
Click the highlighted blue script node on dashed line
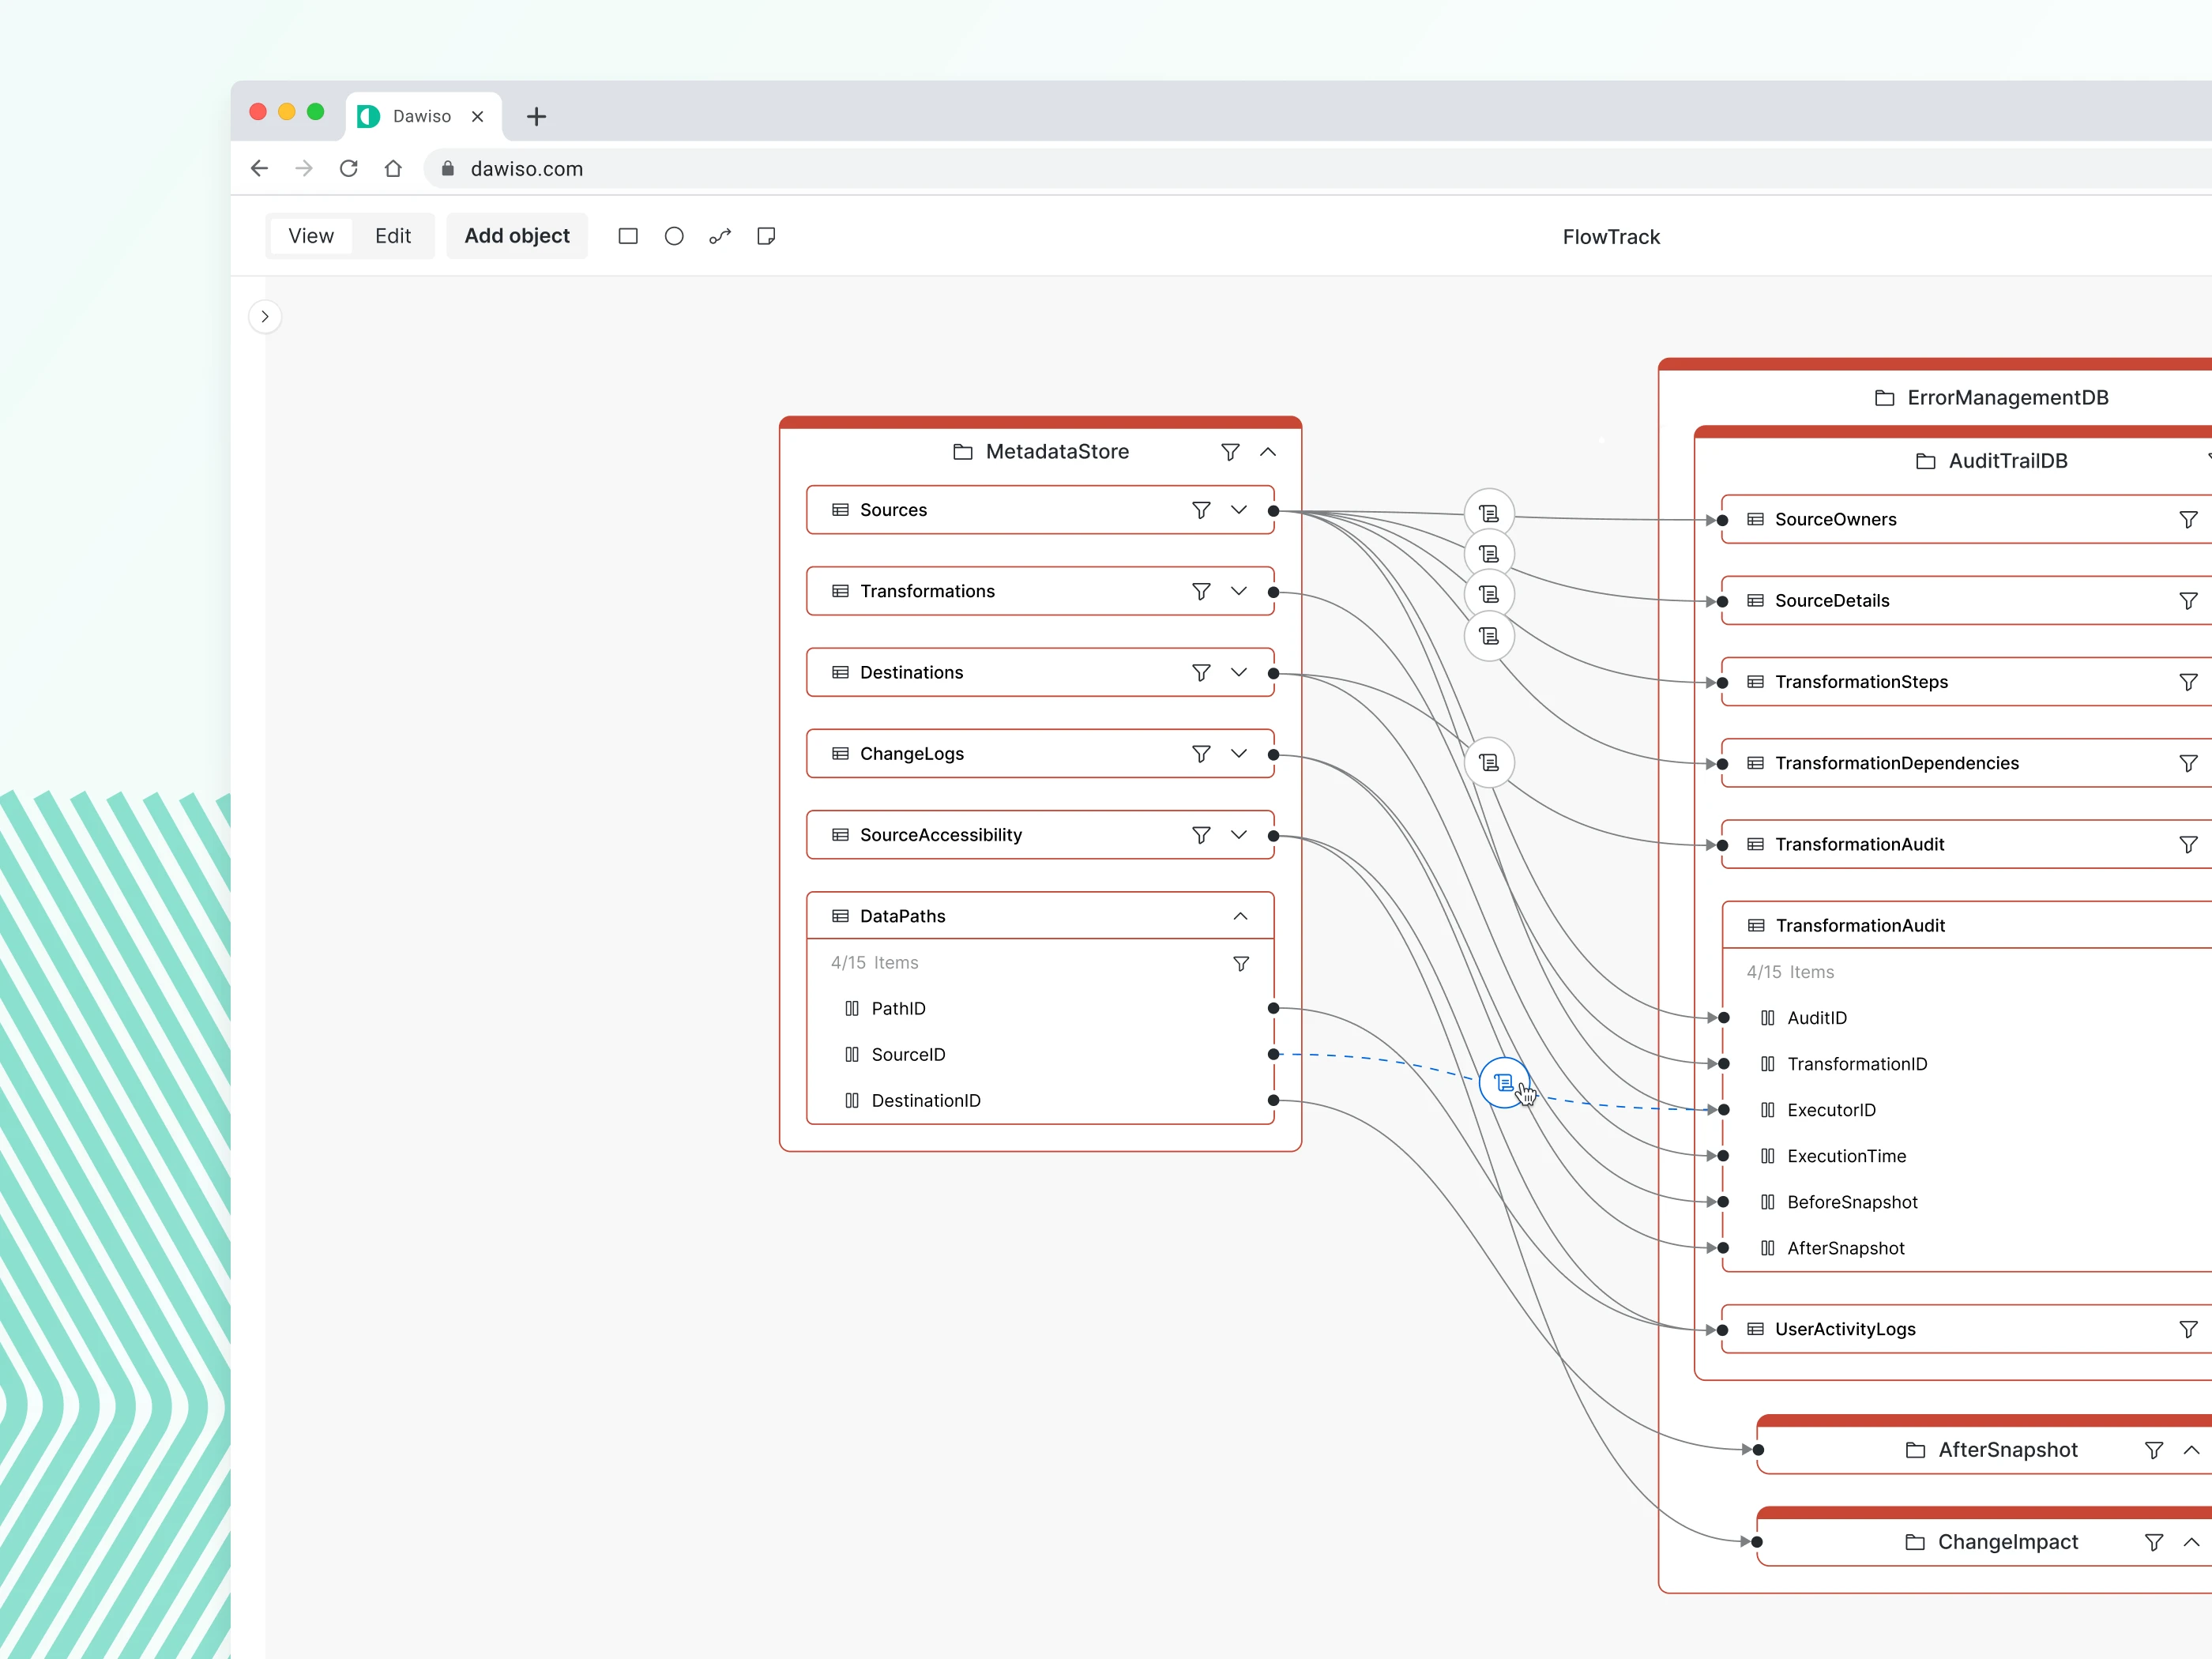[1503, 1082]
